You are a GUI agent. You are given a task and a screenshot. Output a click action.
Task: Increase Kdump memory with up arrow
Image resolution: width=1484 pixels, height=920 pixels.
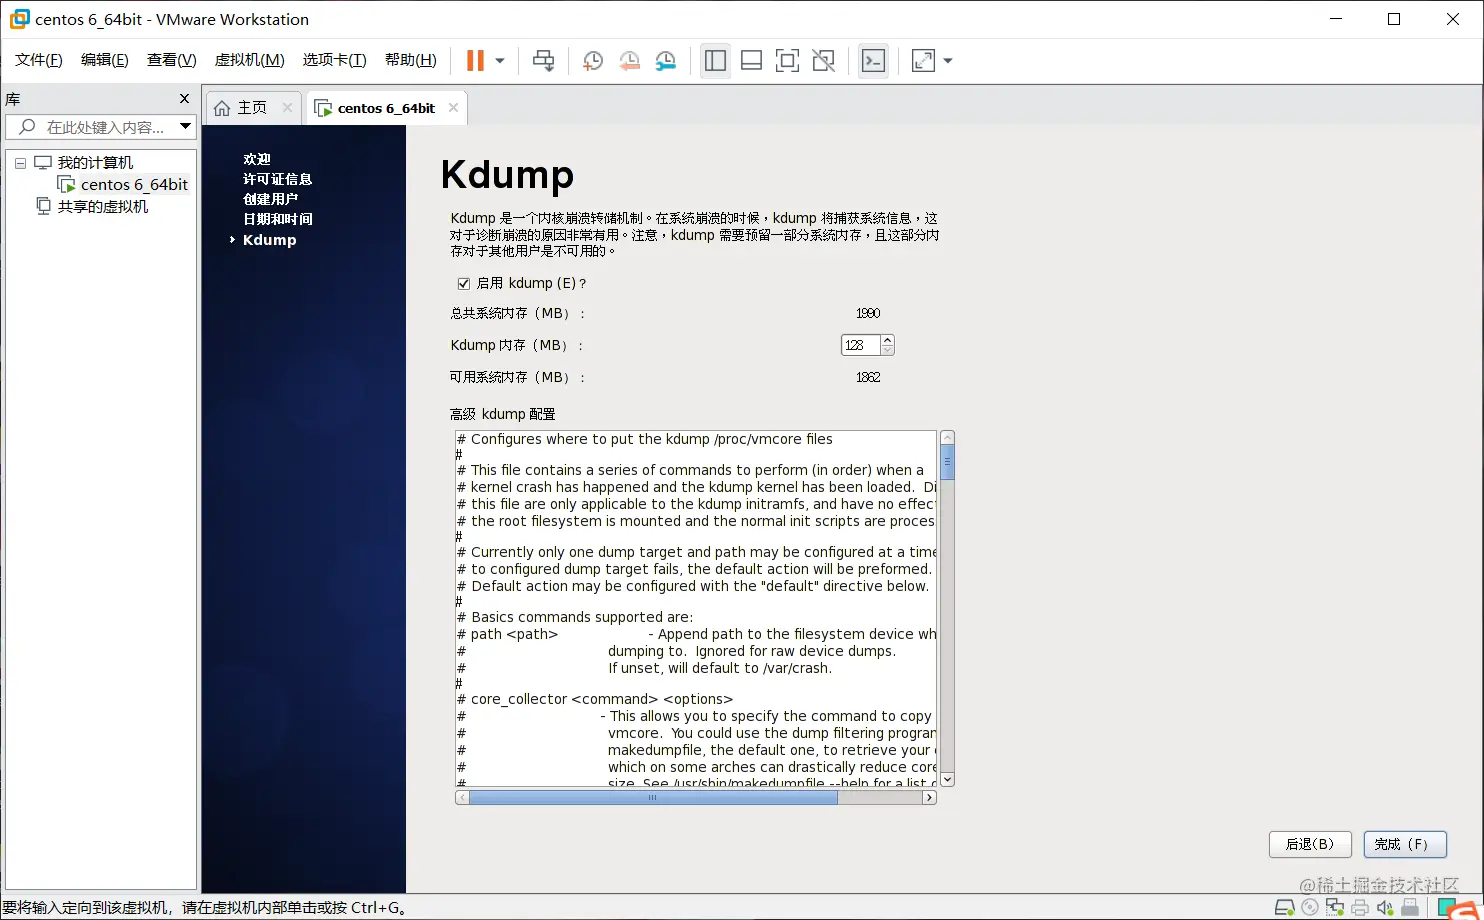coord(887,340)
